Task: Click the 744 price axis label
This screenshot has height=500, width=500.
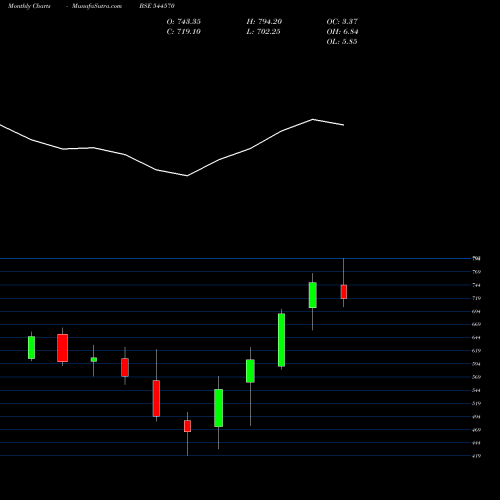Action: coord(477,285)
